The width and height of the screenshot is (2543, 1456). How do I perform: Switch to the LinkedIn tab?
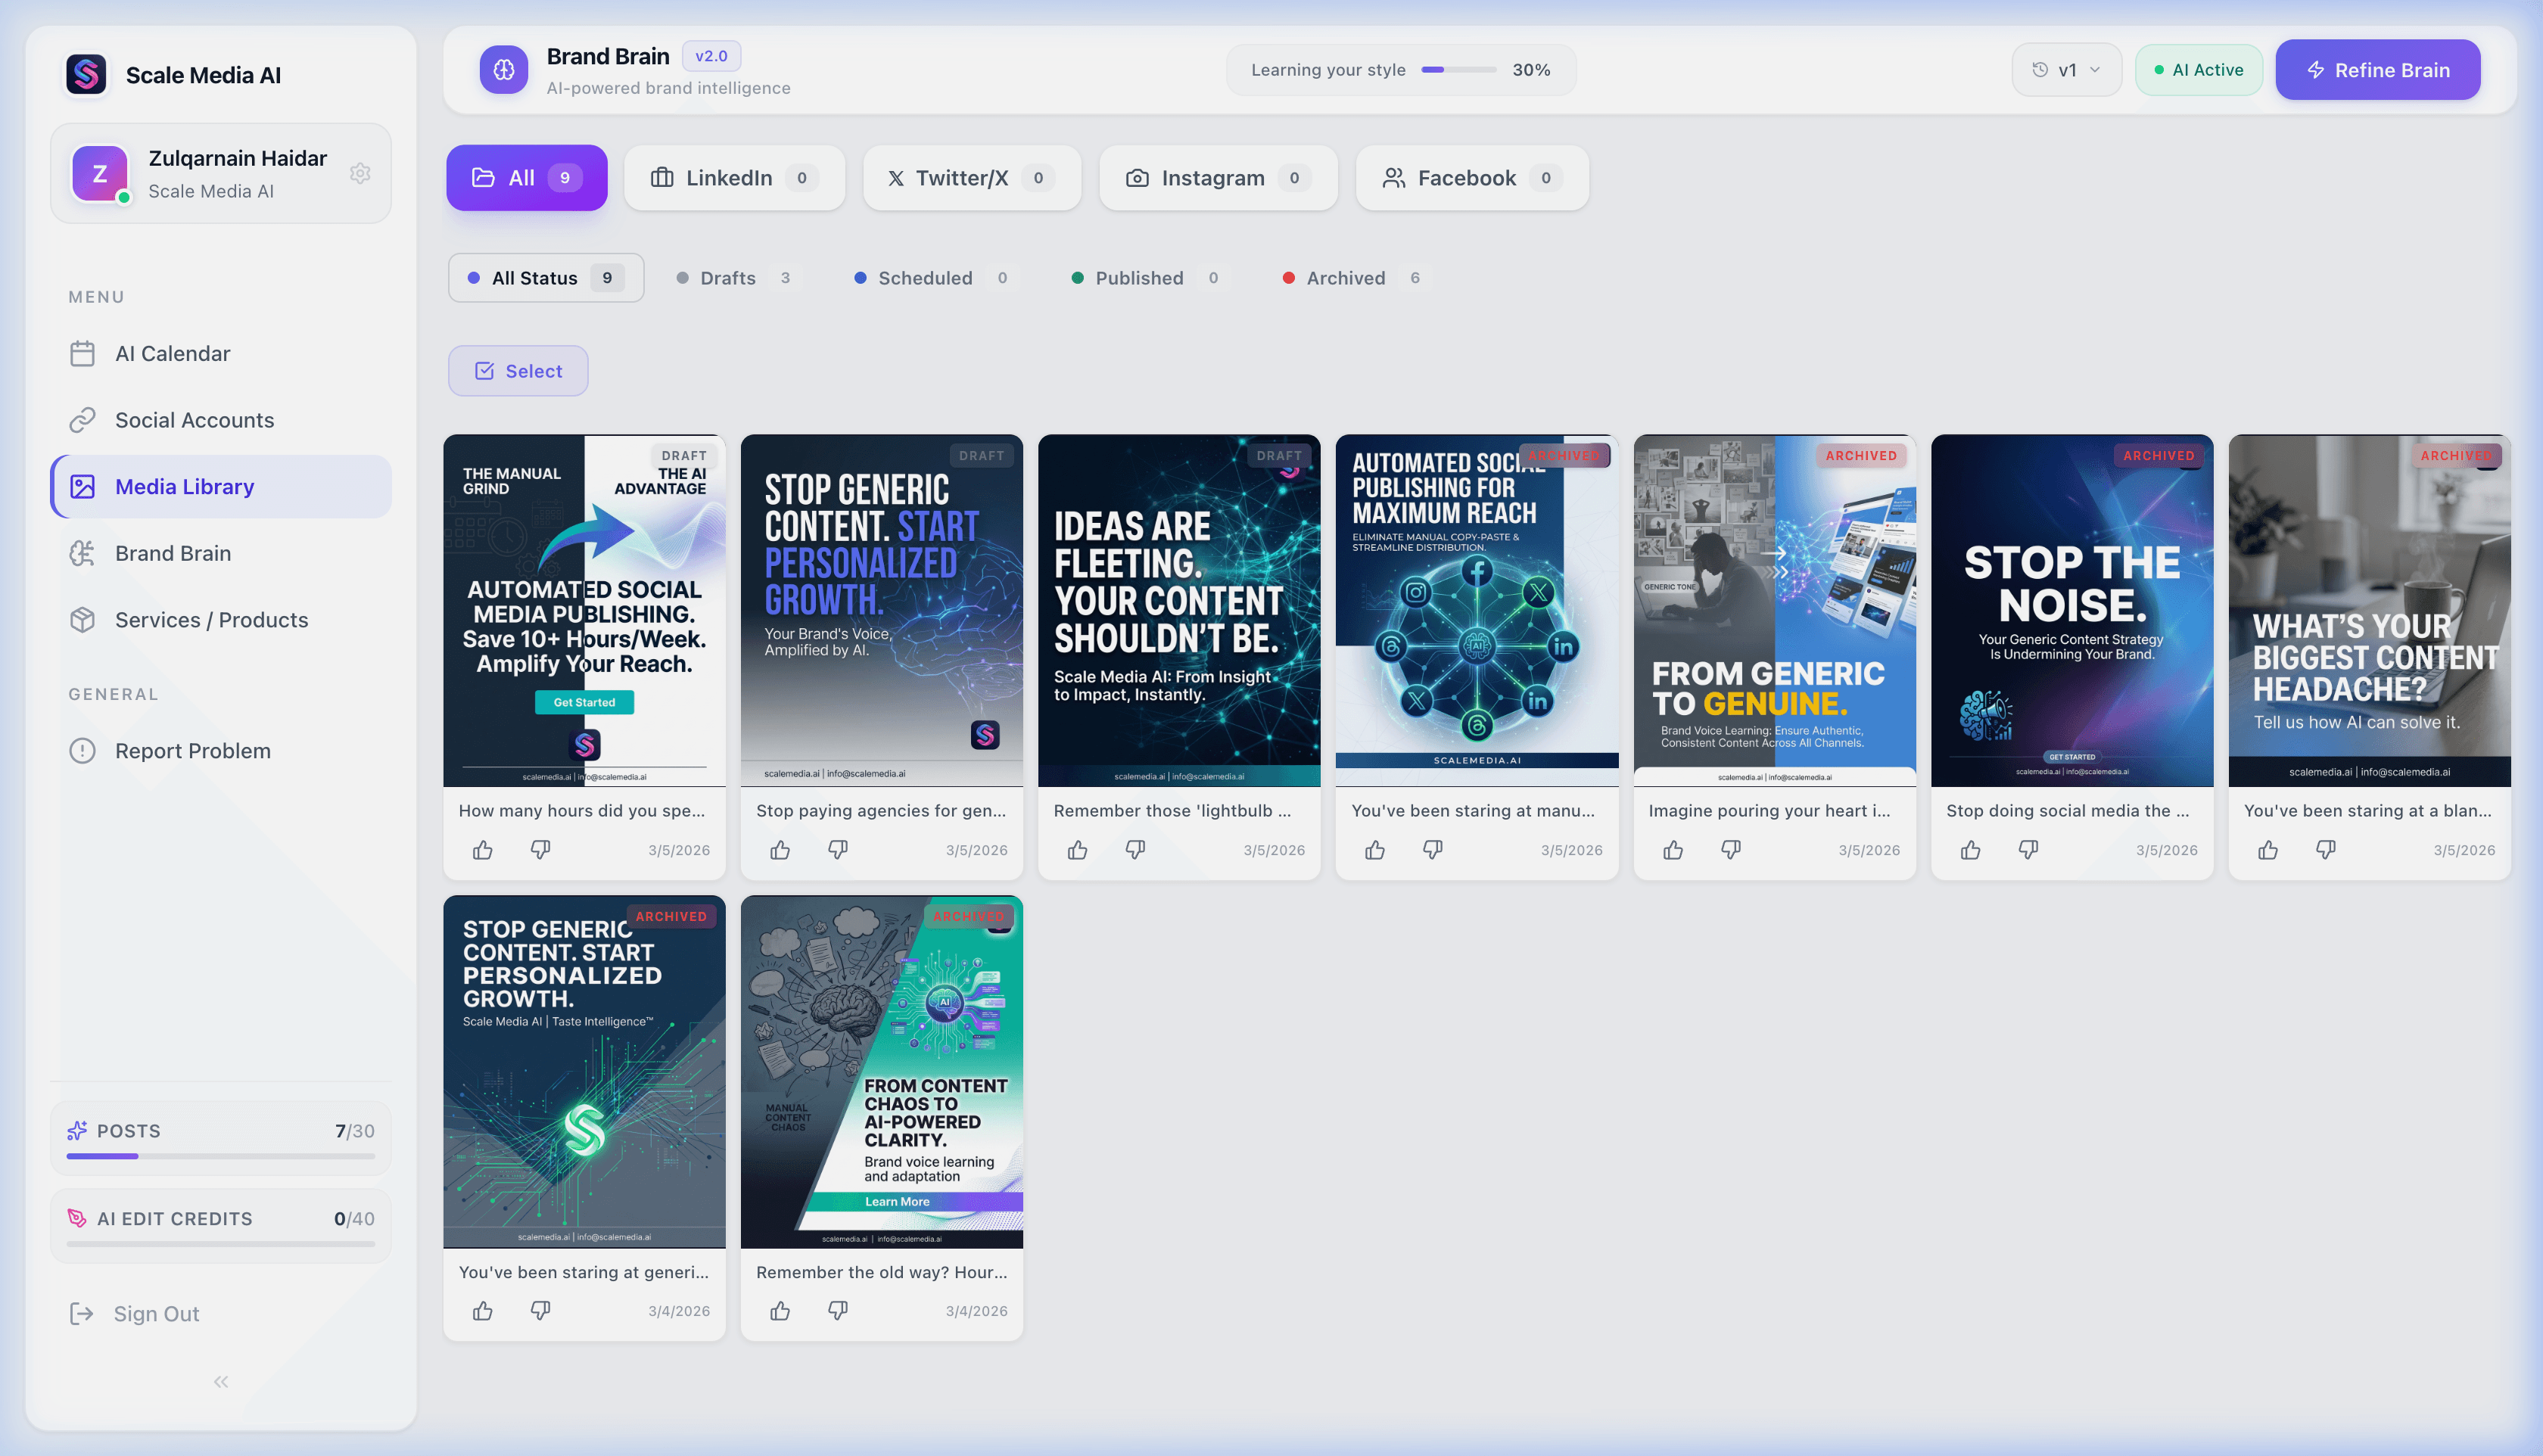[734, 178]
